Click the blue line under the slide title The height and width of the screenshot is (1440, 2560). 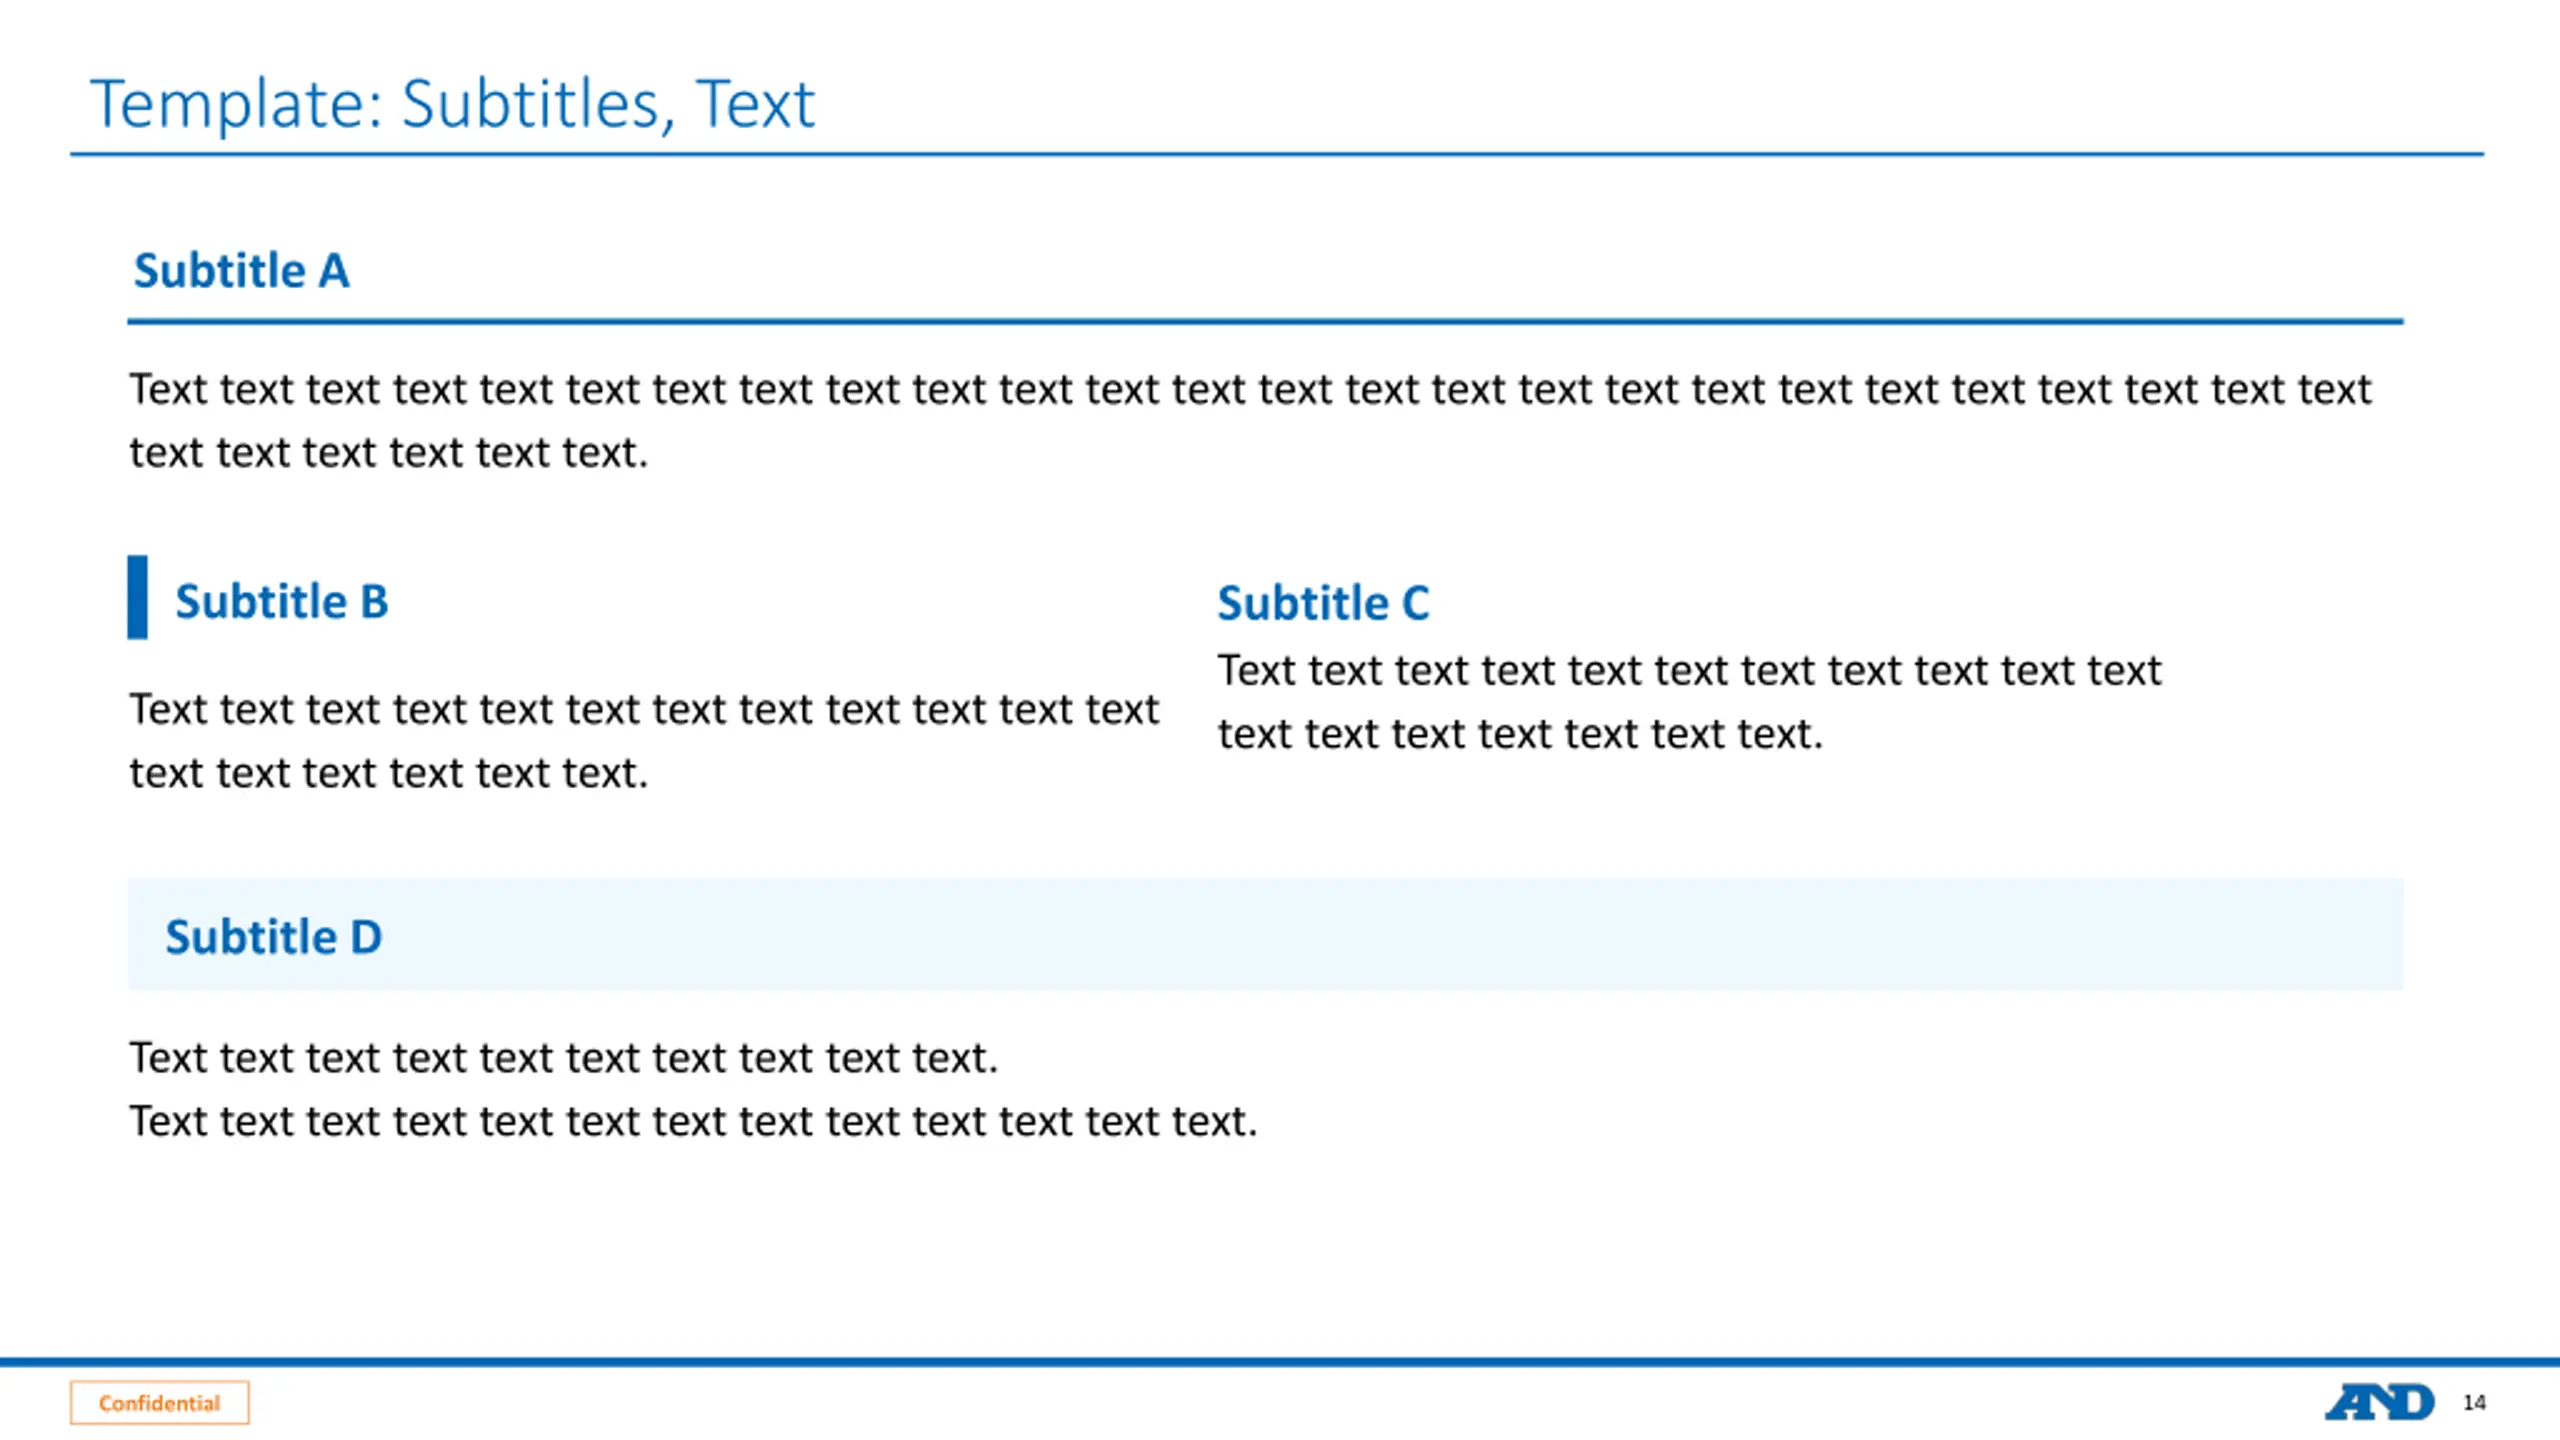[x=1277, y=154]
